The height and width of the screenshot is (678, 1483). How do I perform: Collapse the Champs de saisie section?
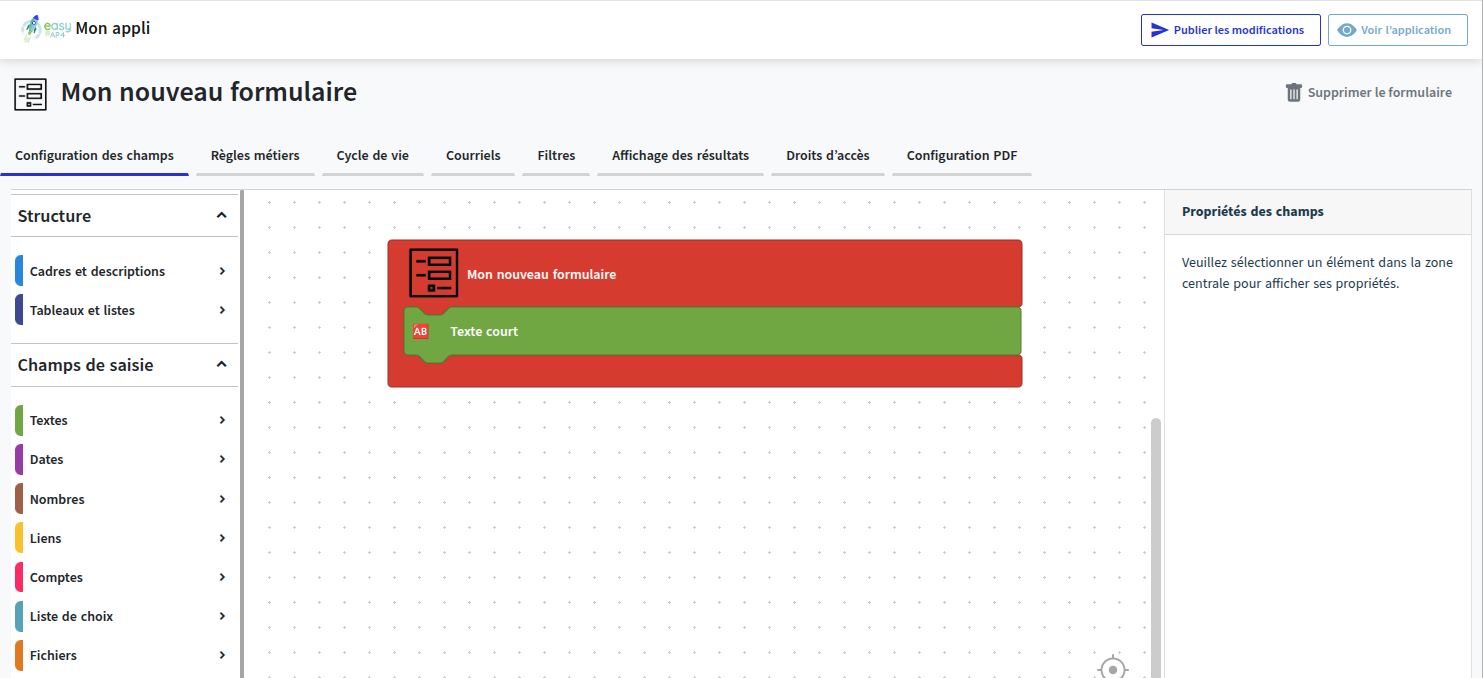(x=221, y=365)
